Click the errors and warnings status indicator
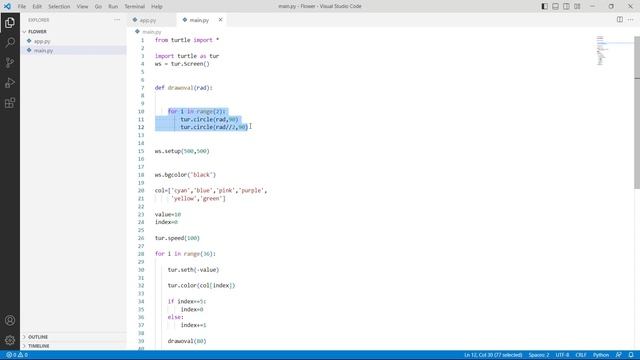 coord(17,355)
